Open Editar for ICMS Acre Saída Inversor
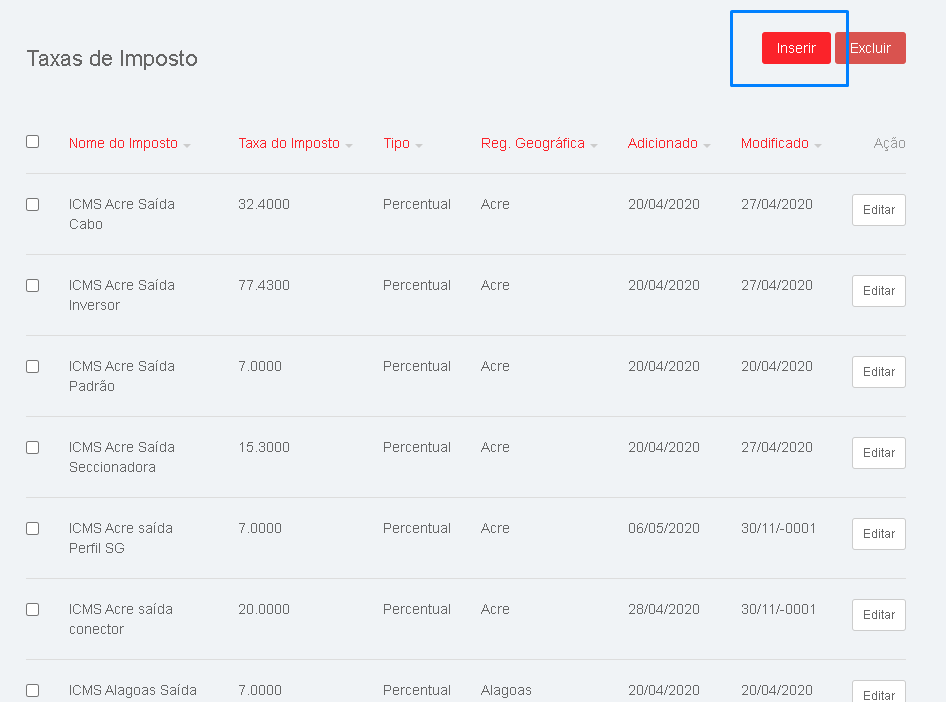This screenshot has height=702, width=946. 878,291
